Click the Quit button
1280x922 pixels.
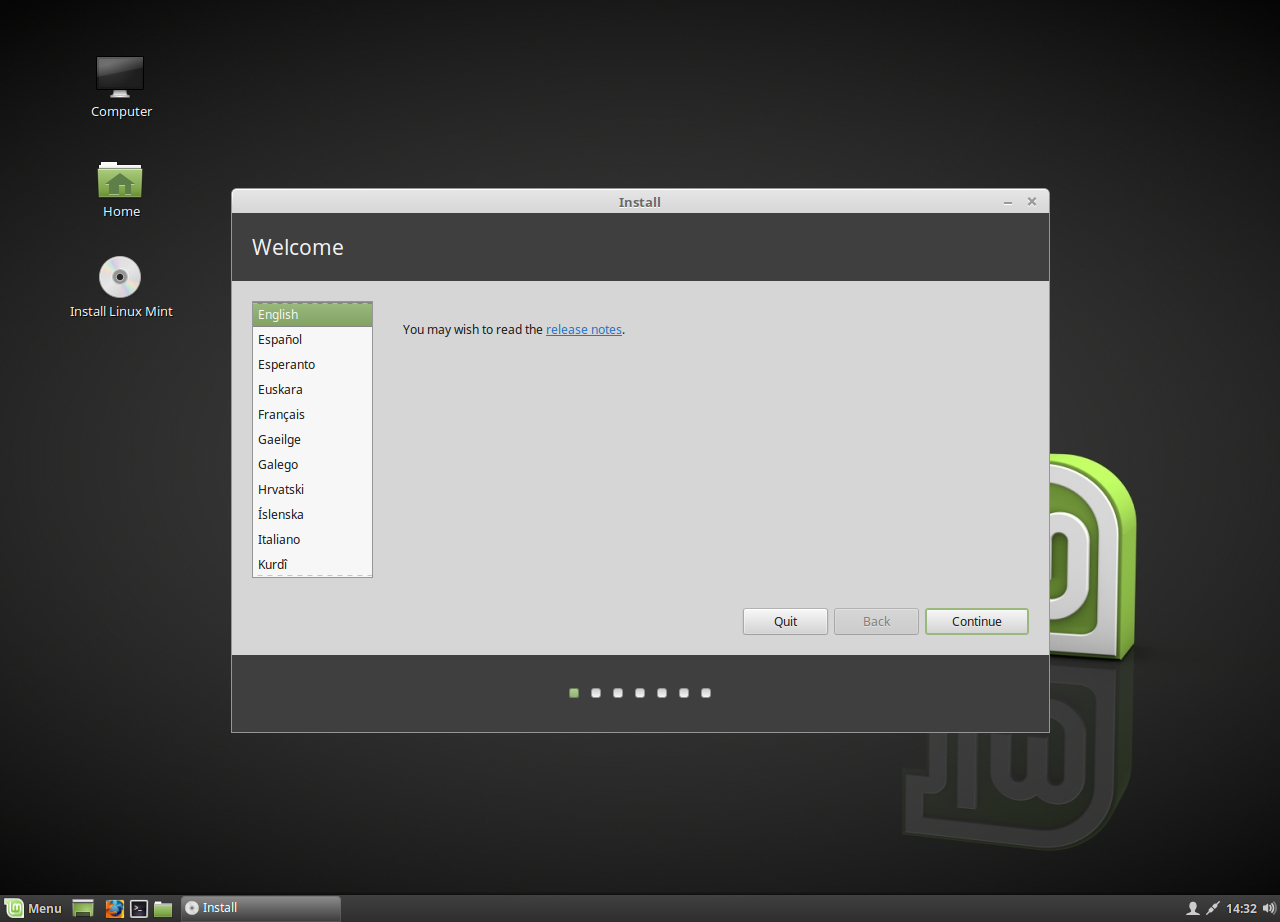click(x=785, y=621)
